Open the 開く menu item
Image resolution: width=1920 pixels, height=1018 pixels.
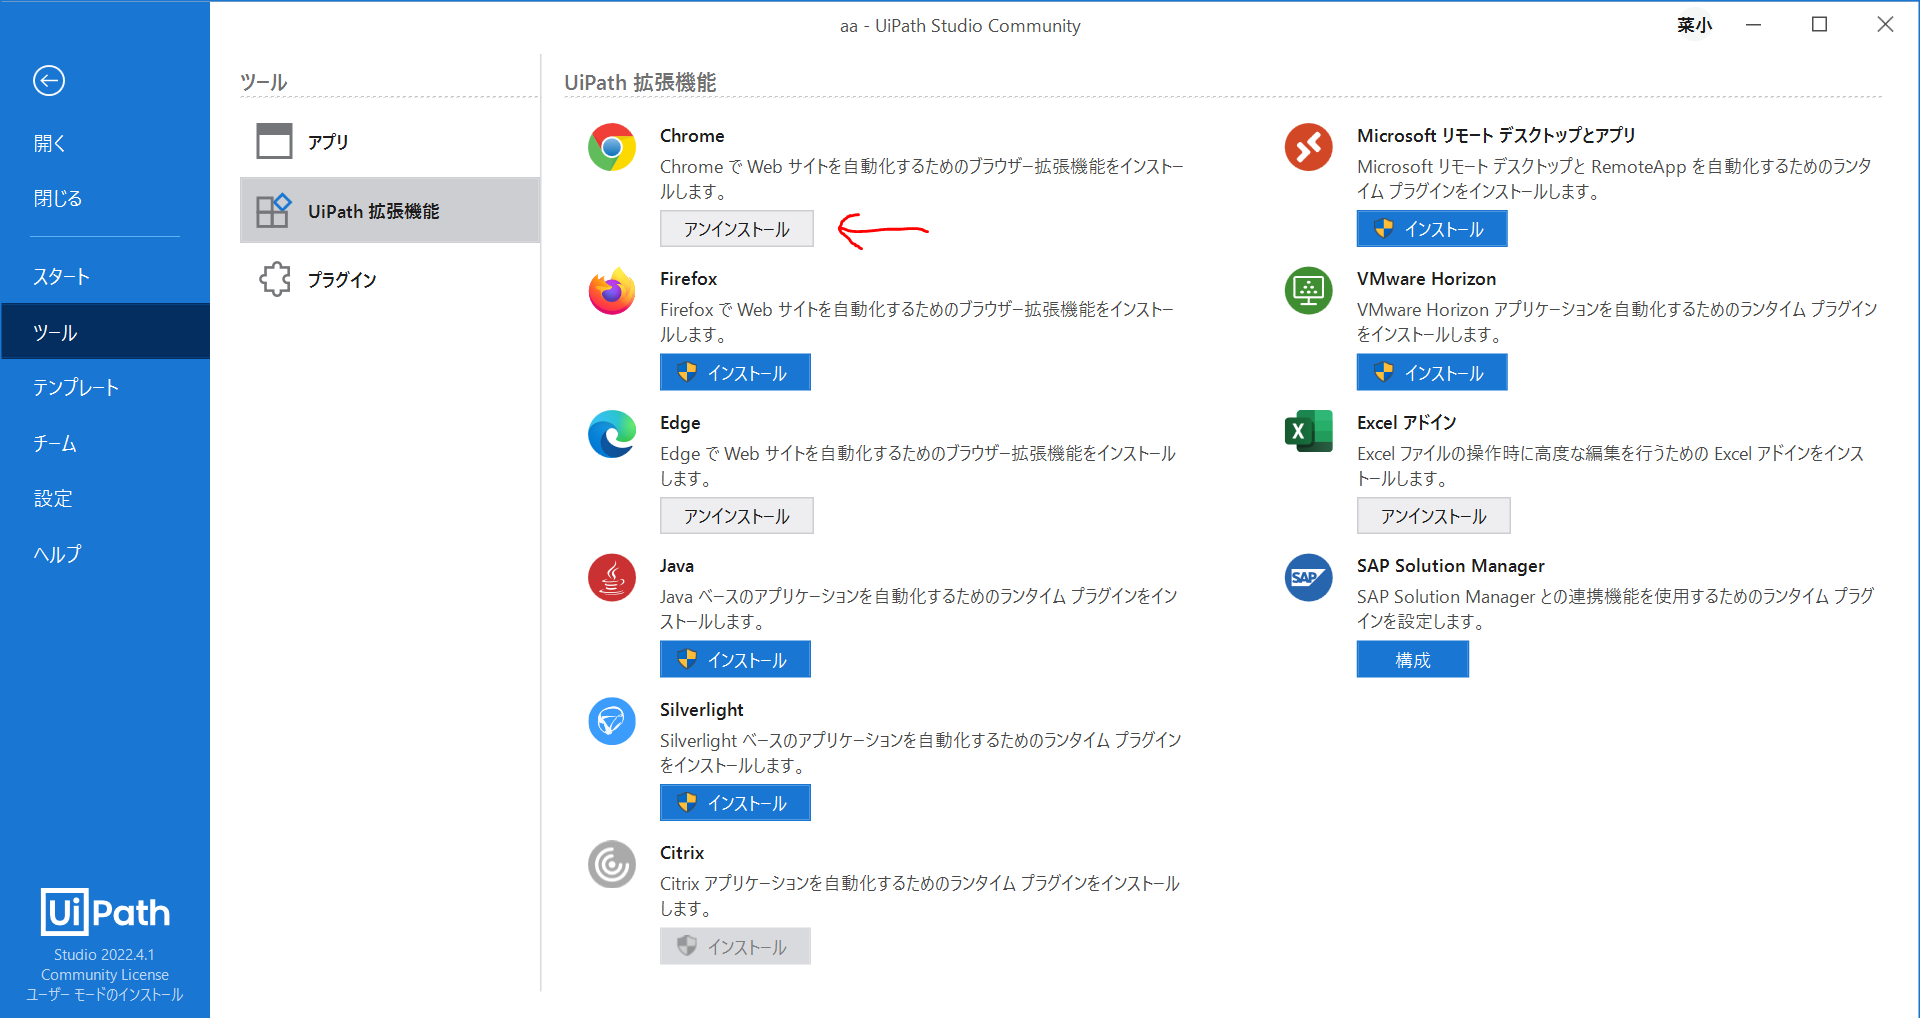tap(105, 143)
